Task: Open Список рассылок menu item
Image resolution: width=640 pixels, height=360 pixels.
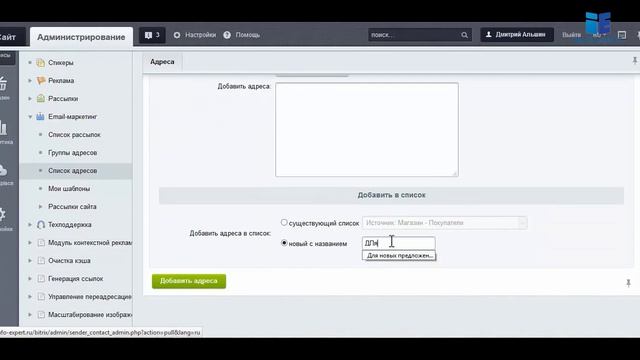Action: tap(74, 135)
